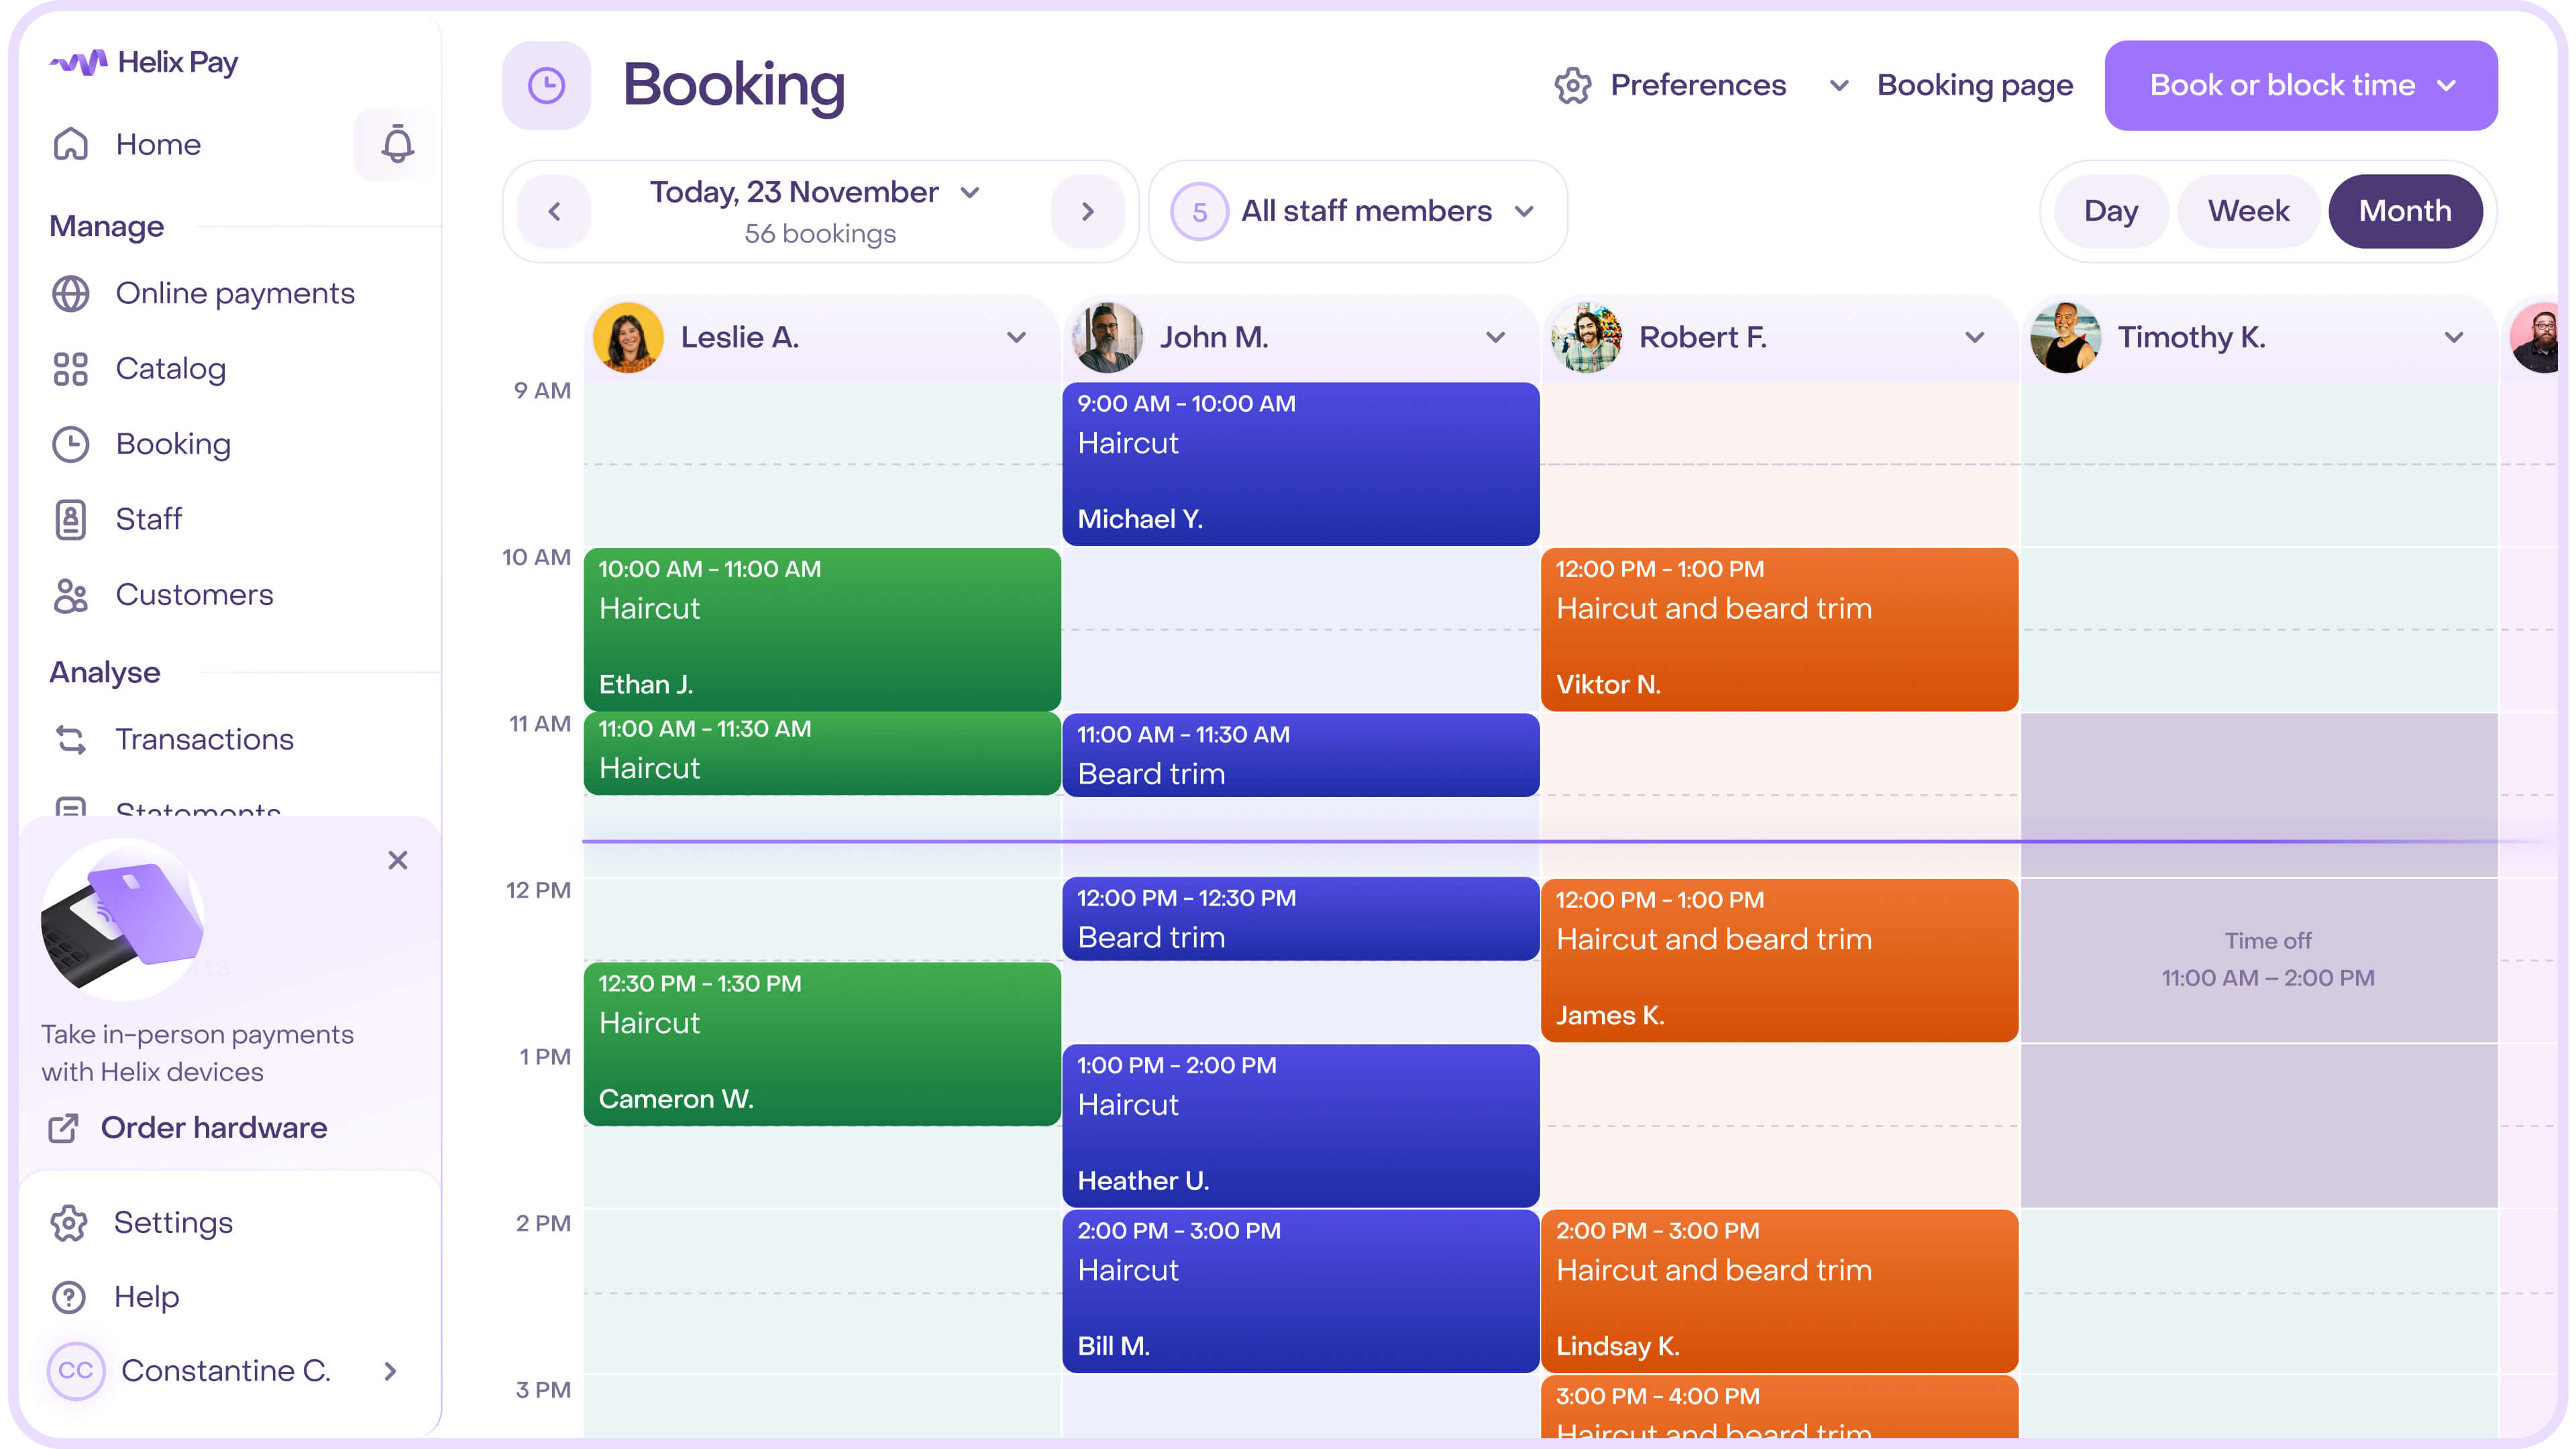Click the notification bell icon
The height and width of the screenshot is (1449, 2576).
pyautogui.click(x=397, y=144)
